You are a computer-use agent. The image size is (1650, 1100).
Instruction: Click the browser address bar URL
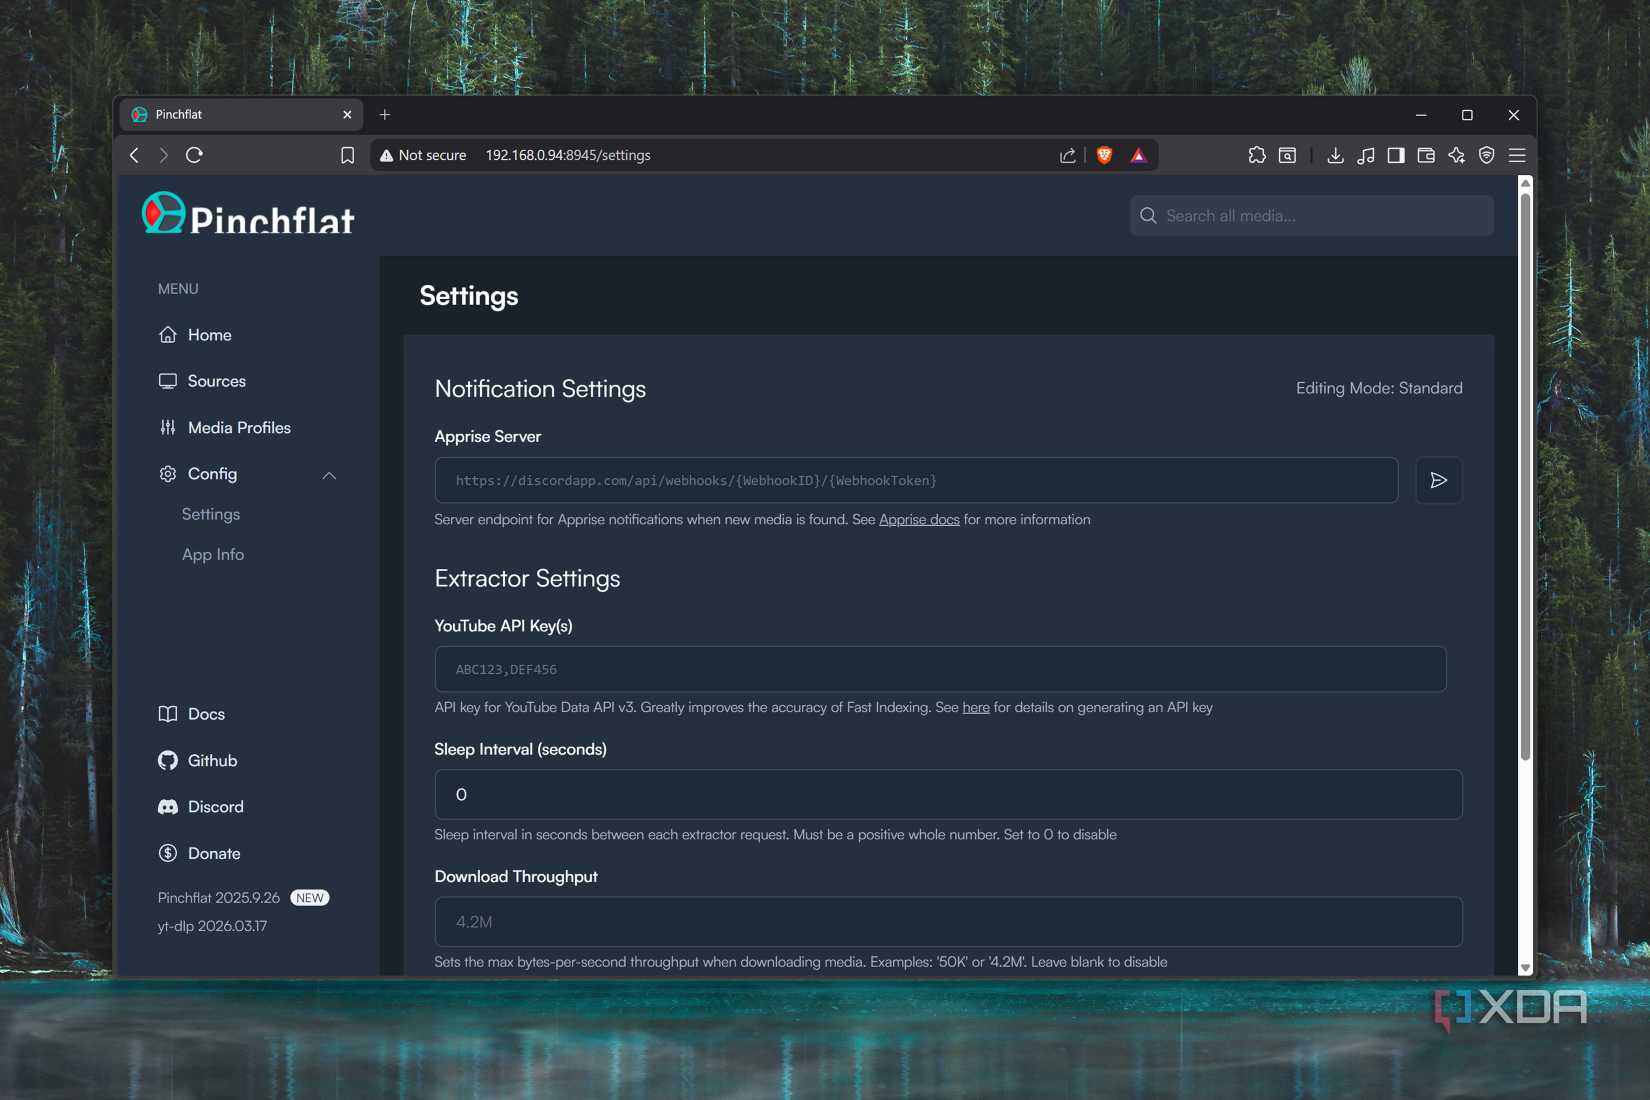(568, 155)
